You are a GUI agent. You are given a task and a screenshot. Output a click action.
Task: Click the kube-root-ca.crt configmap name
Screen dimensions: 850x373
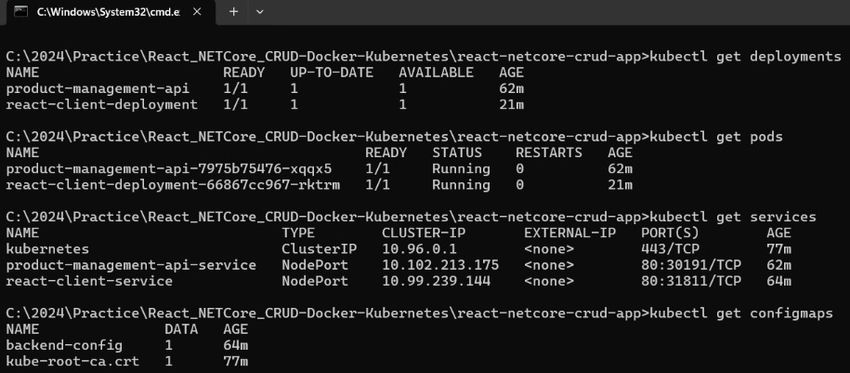point(73,362)
